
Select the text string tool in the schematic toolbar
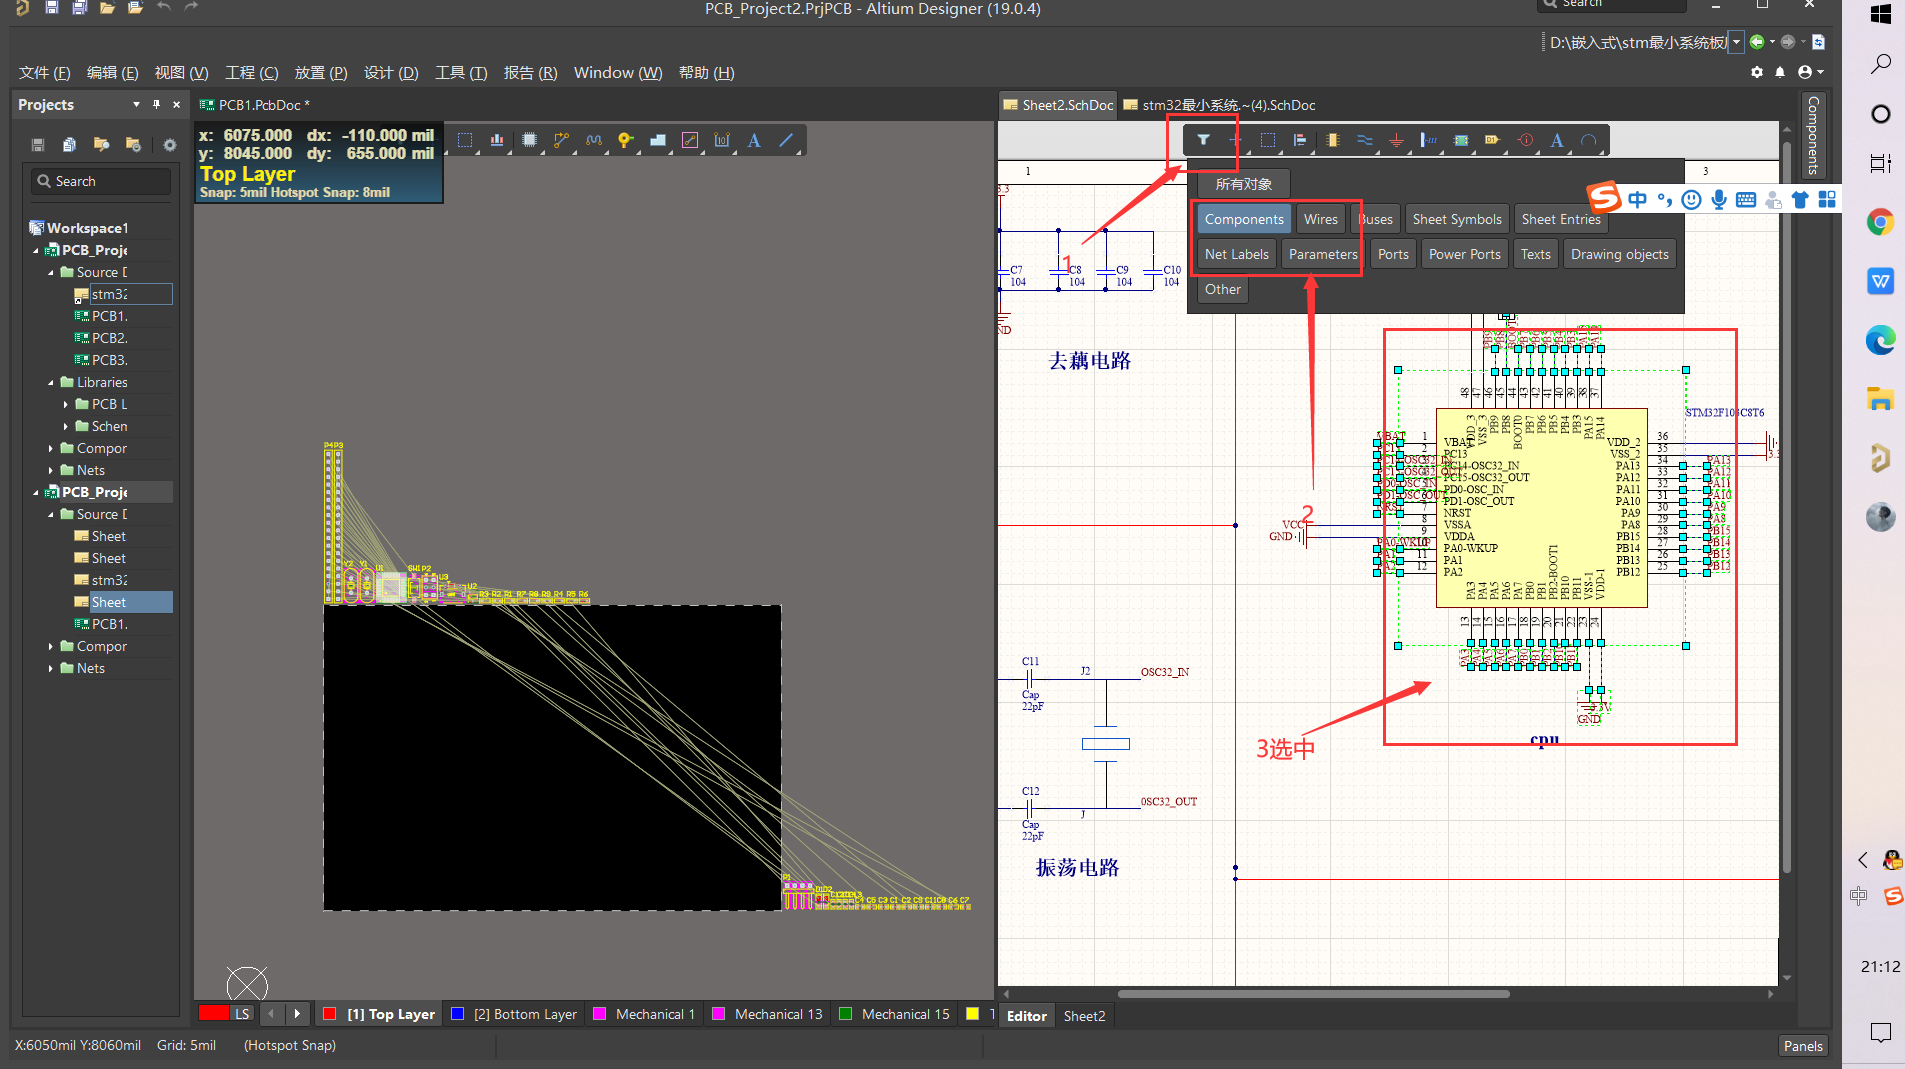[x=1557, y=140]
